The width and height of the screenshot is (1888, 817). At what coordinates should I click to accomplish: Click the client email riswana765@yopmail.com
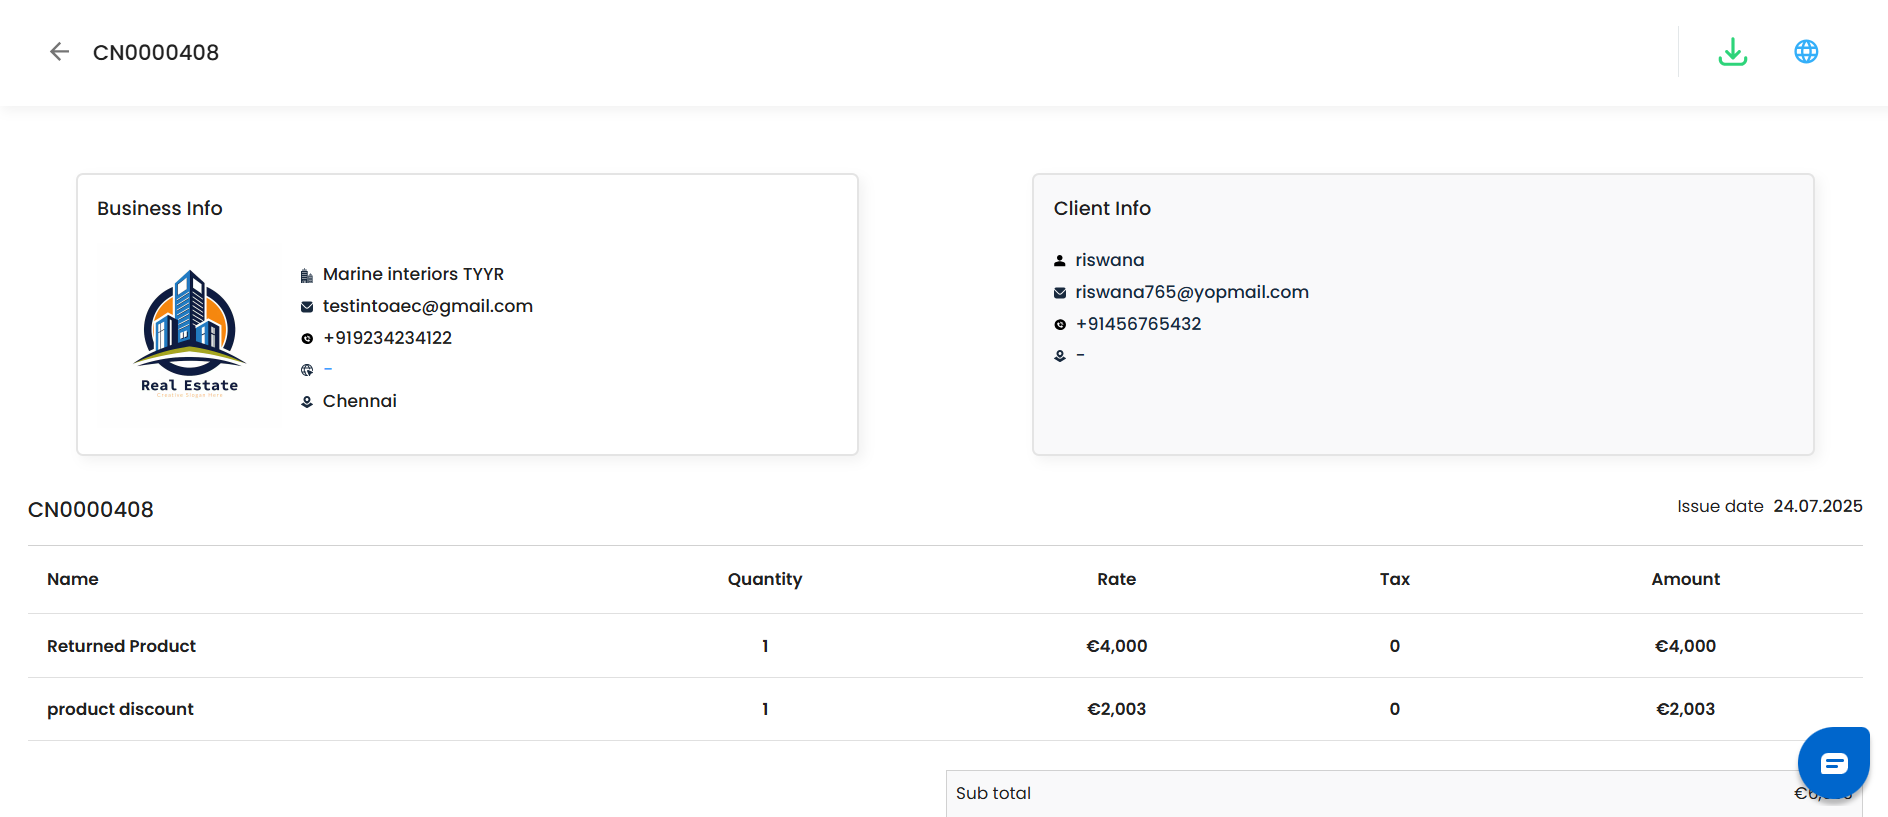coord(1191,292)
